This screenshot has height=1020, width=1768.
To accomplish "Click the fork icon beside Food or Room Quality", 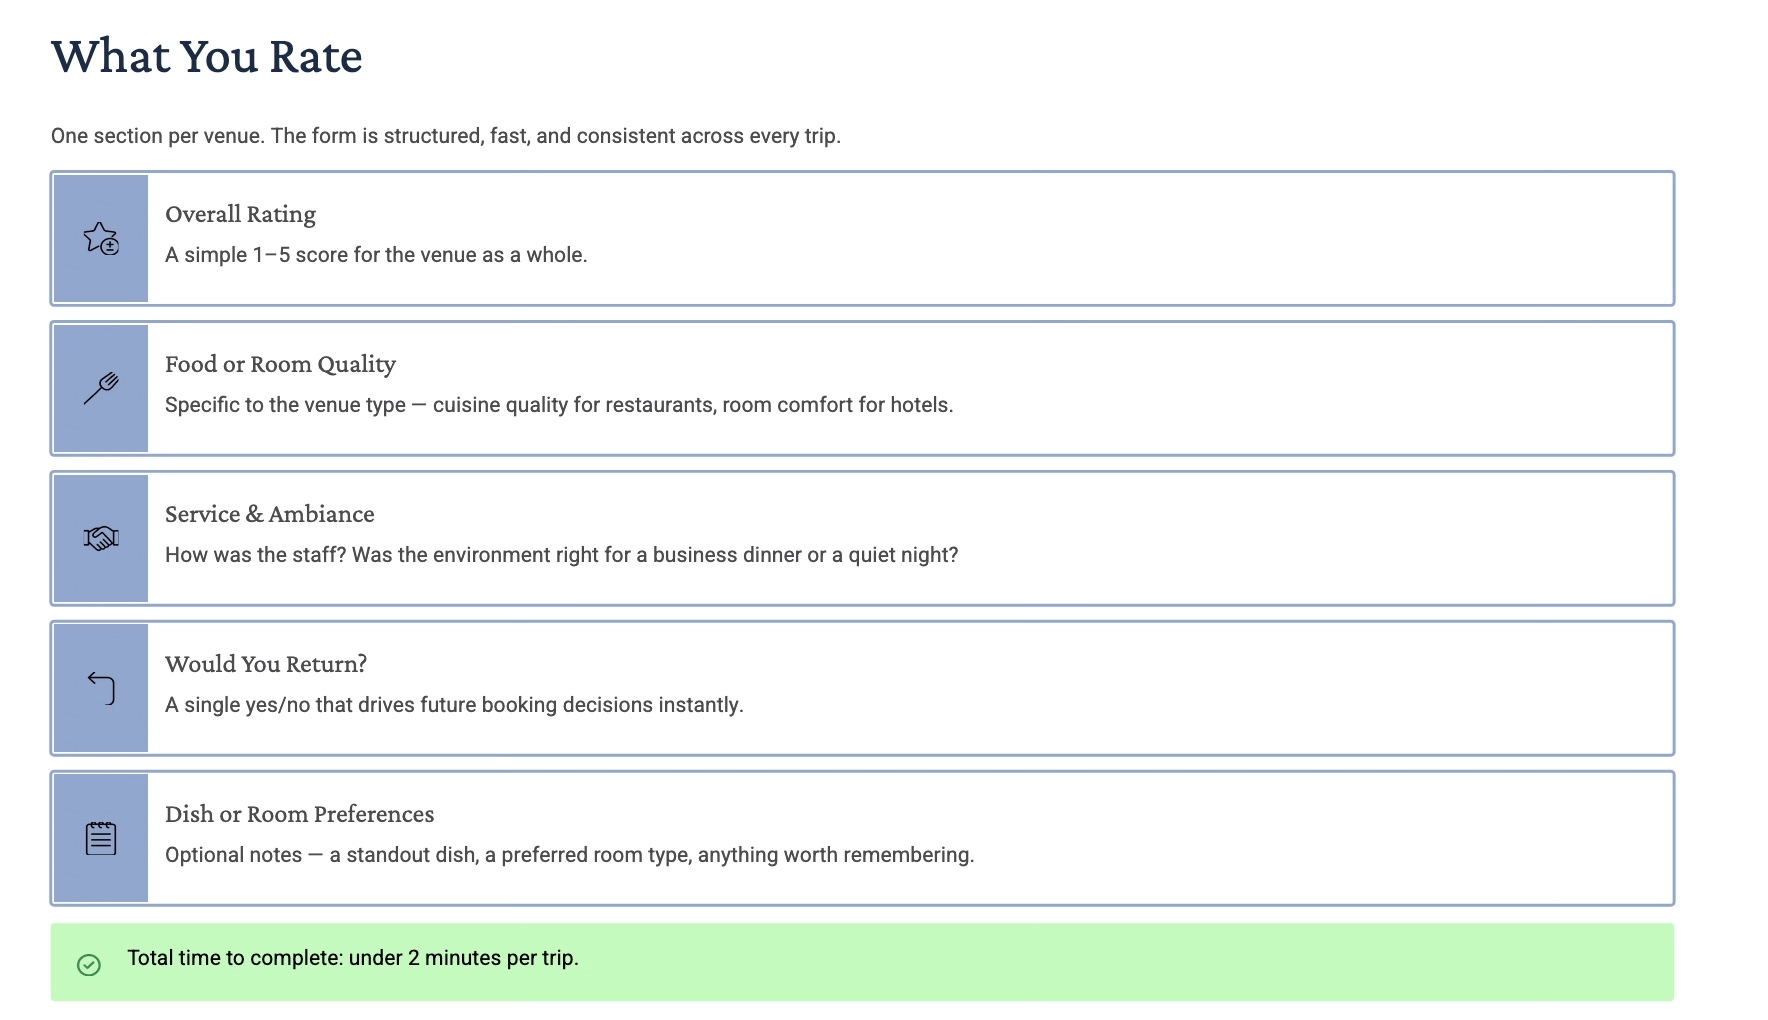I will [x=101, y=388].
